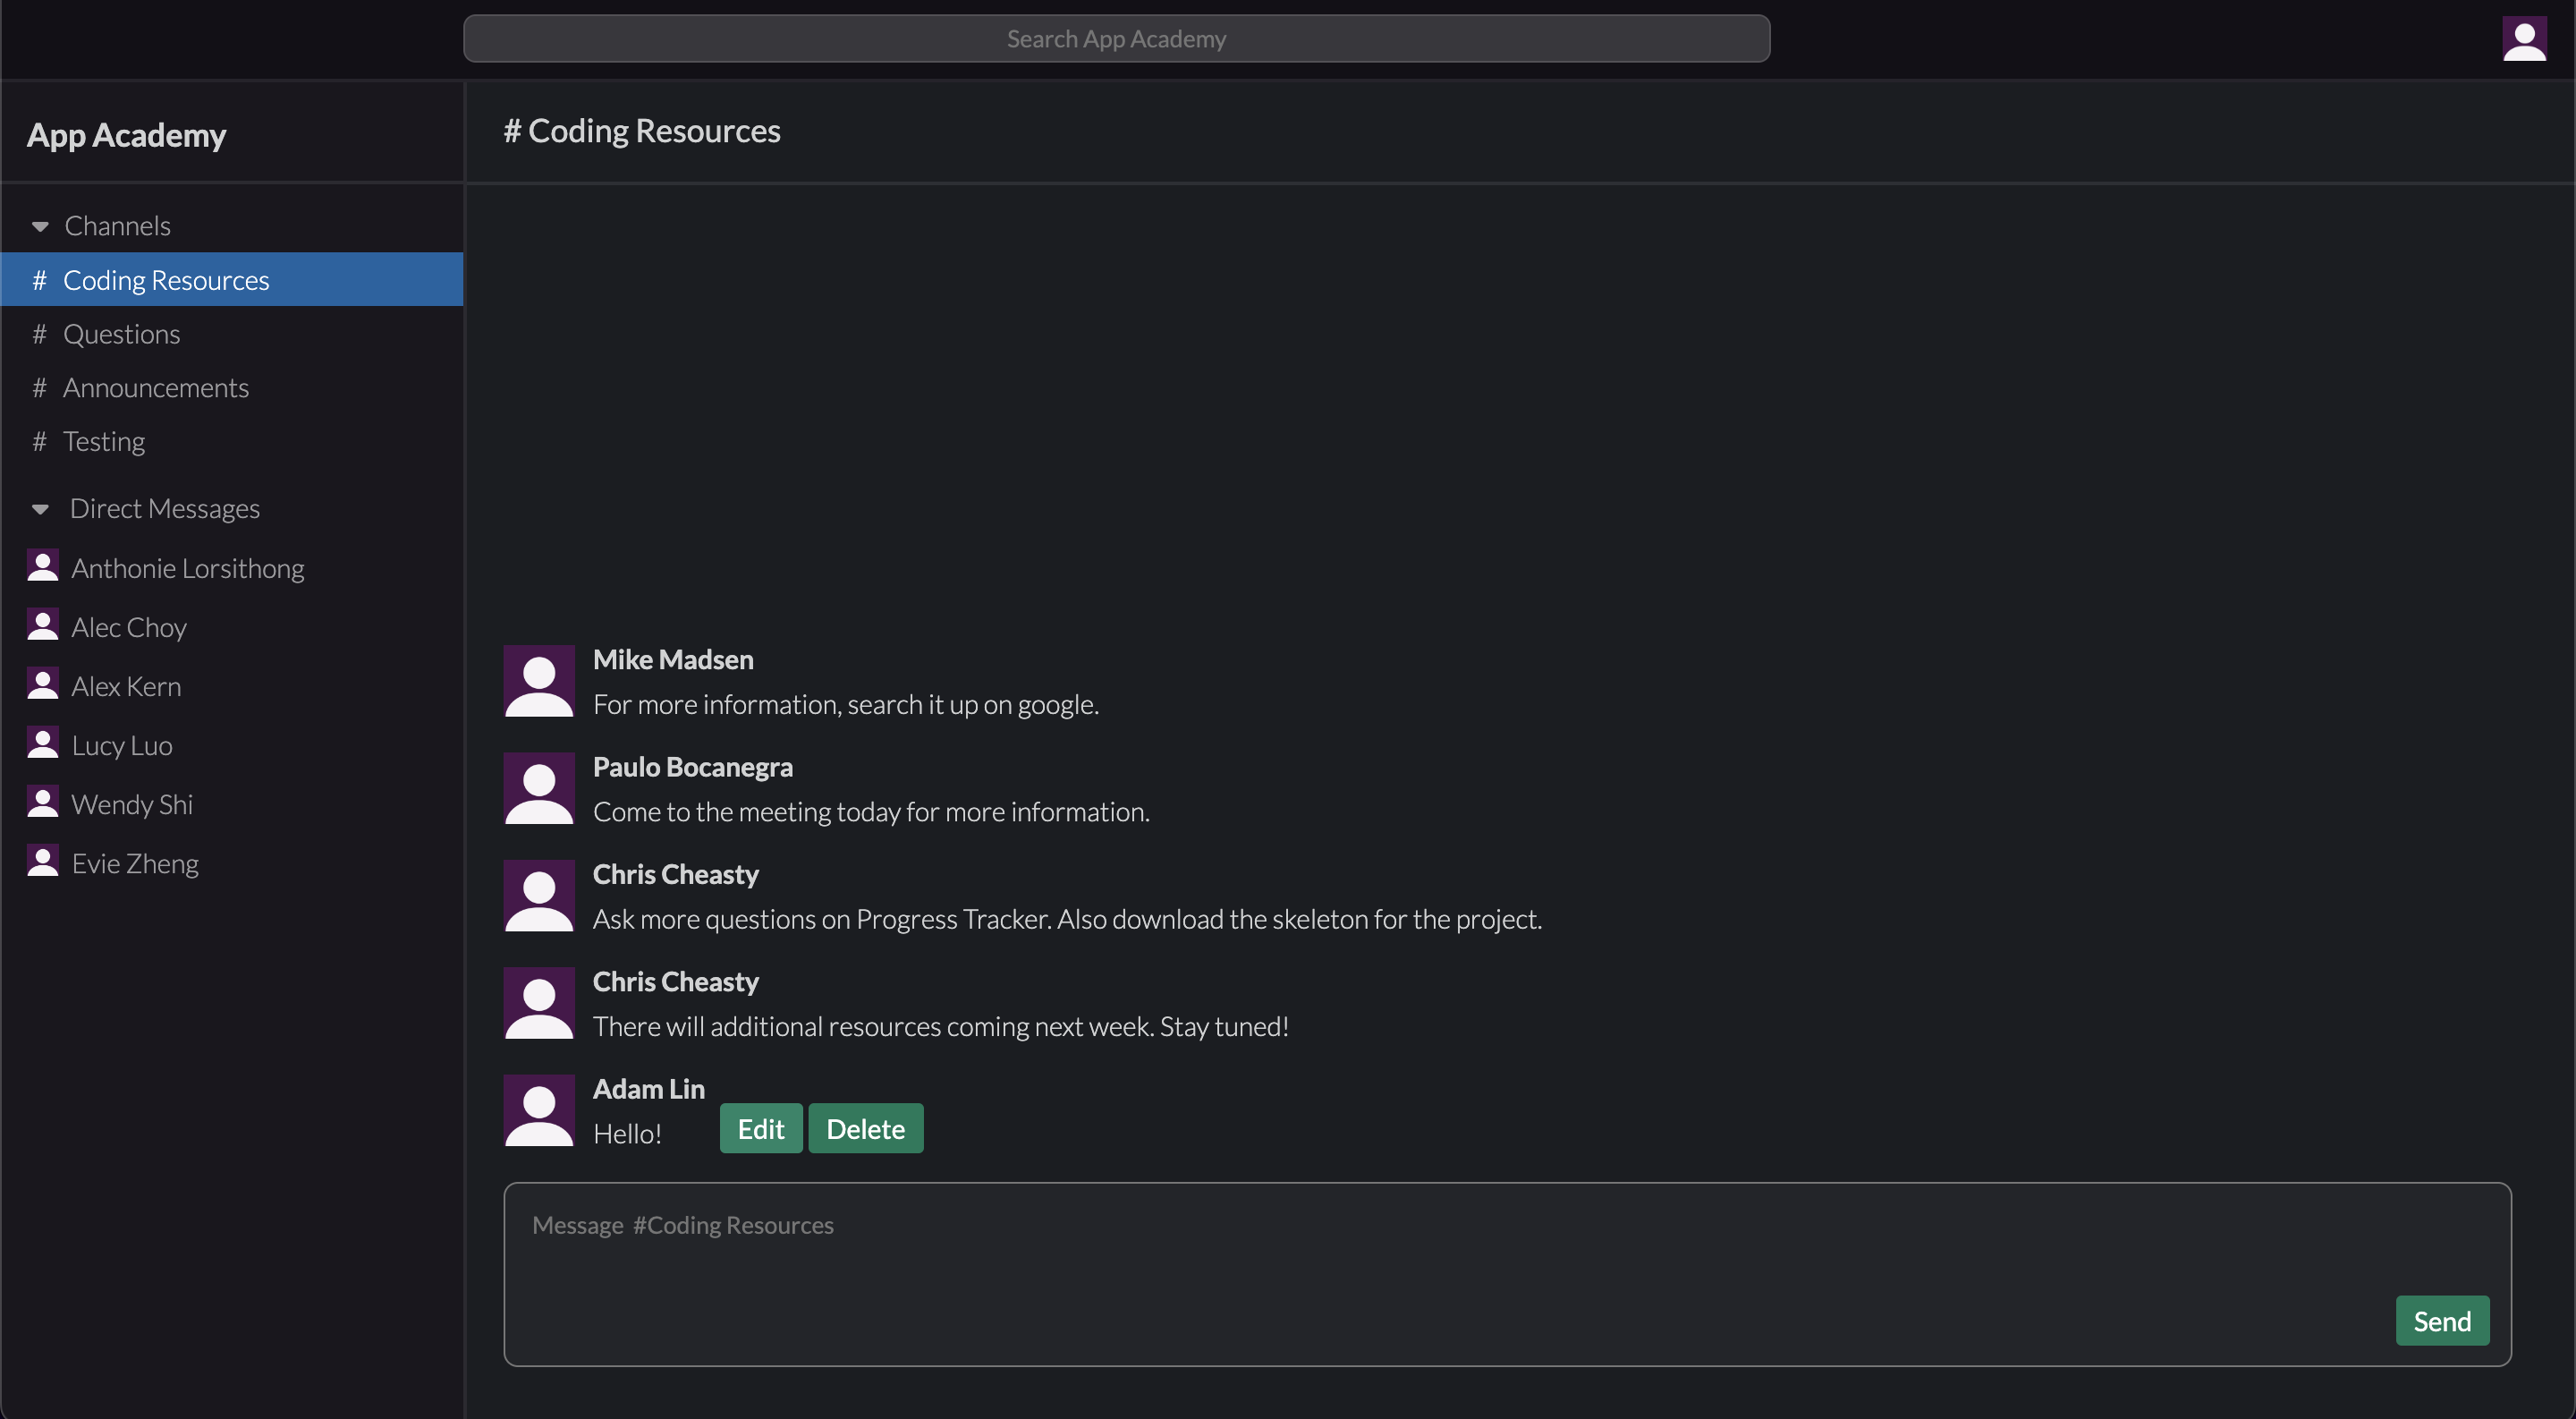
Task: Delete Adam Lin's Hello! message
Action: 865,1129
